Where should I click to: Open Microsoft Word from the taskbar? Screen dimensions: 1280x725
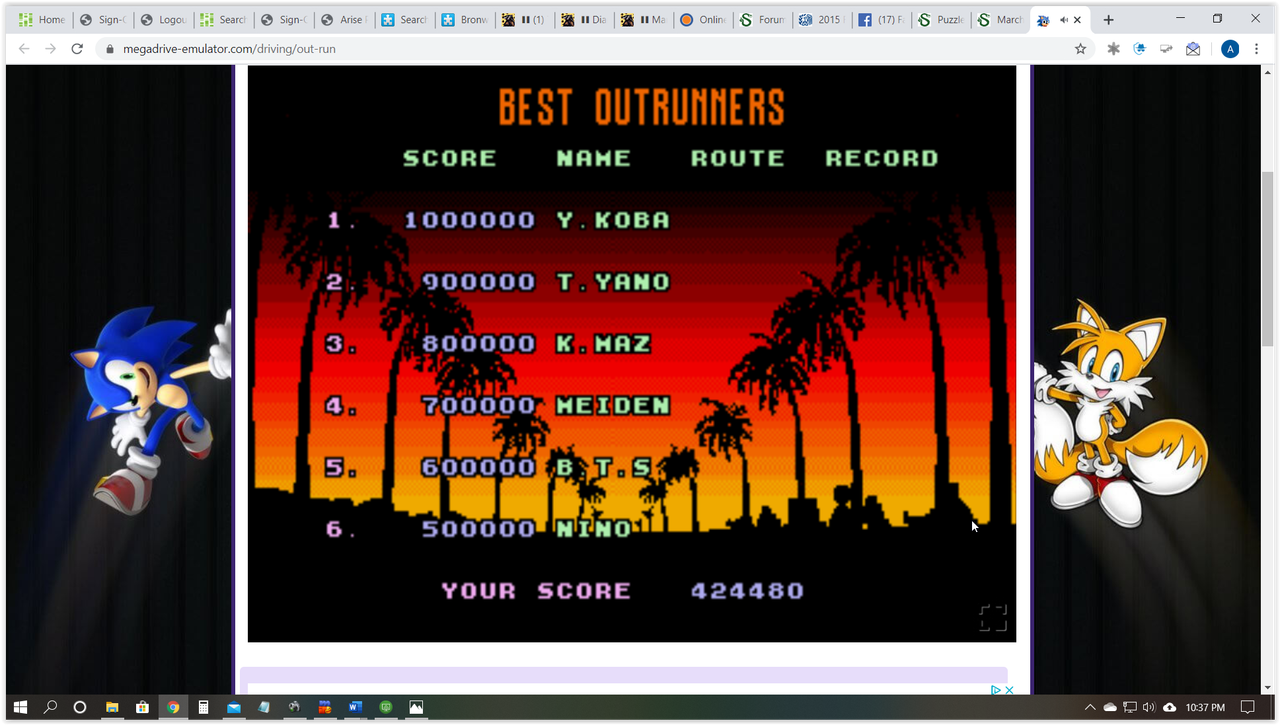click(x=355, y=707)
